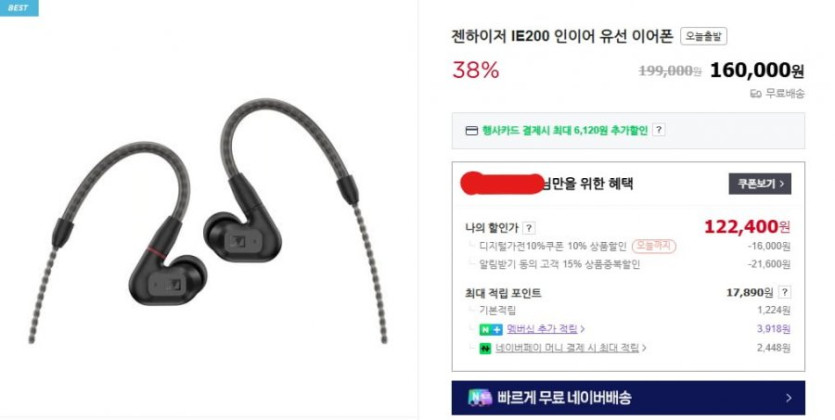Click the Sennheiser IE200 earphone product image

click(208, 220)
